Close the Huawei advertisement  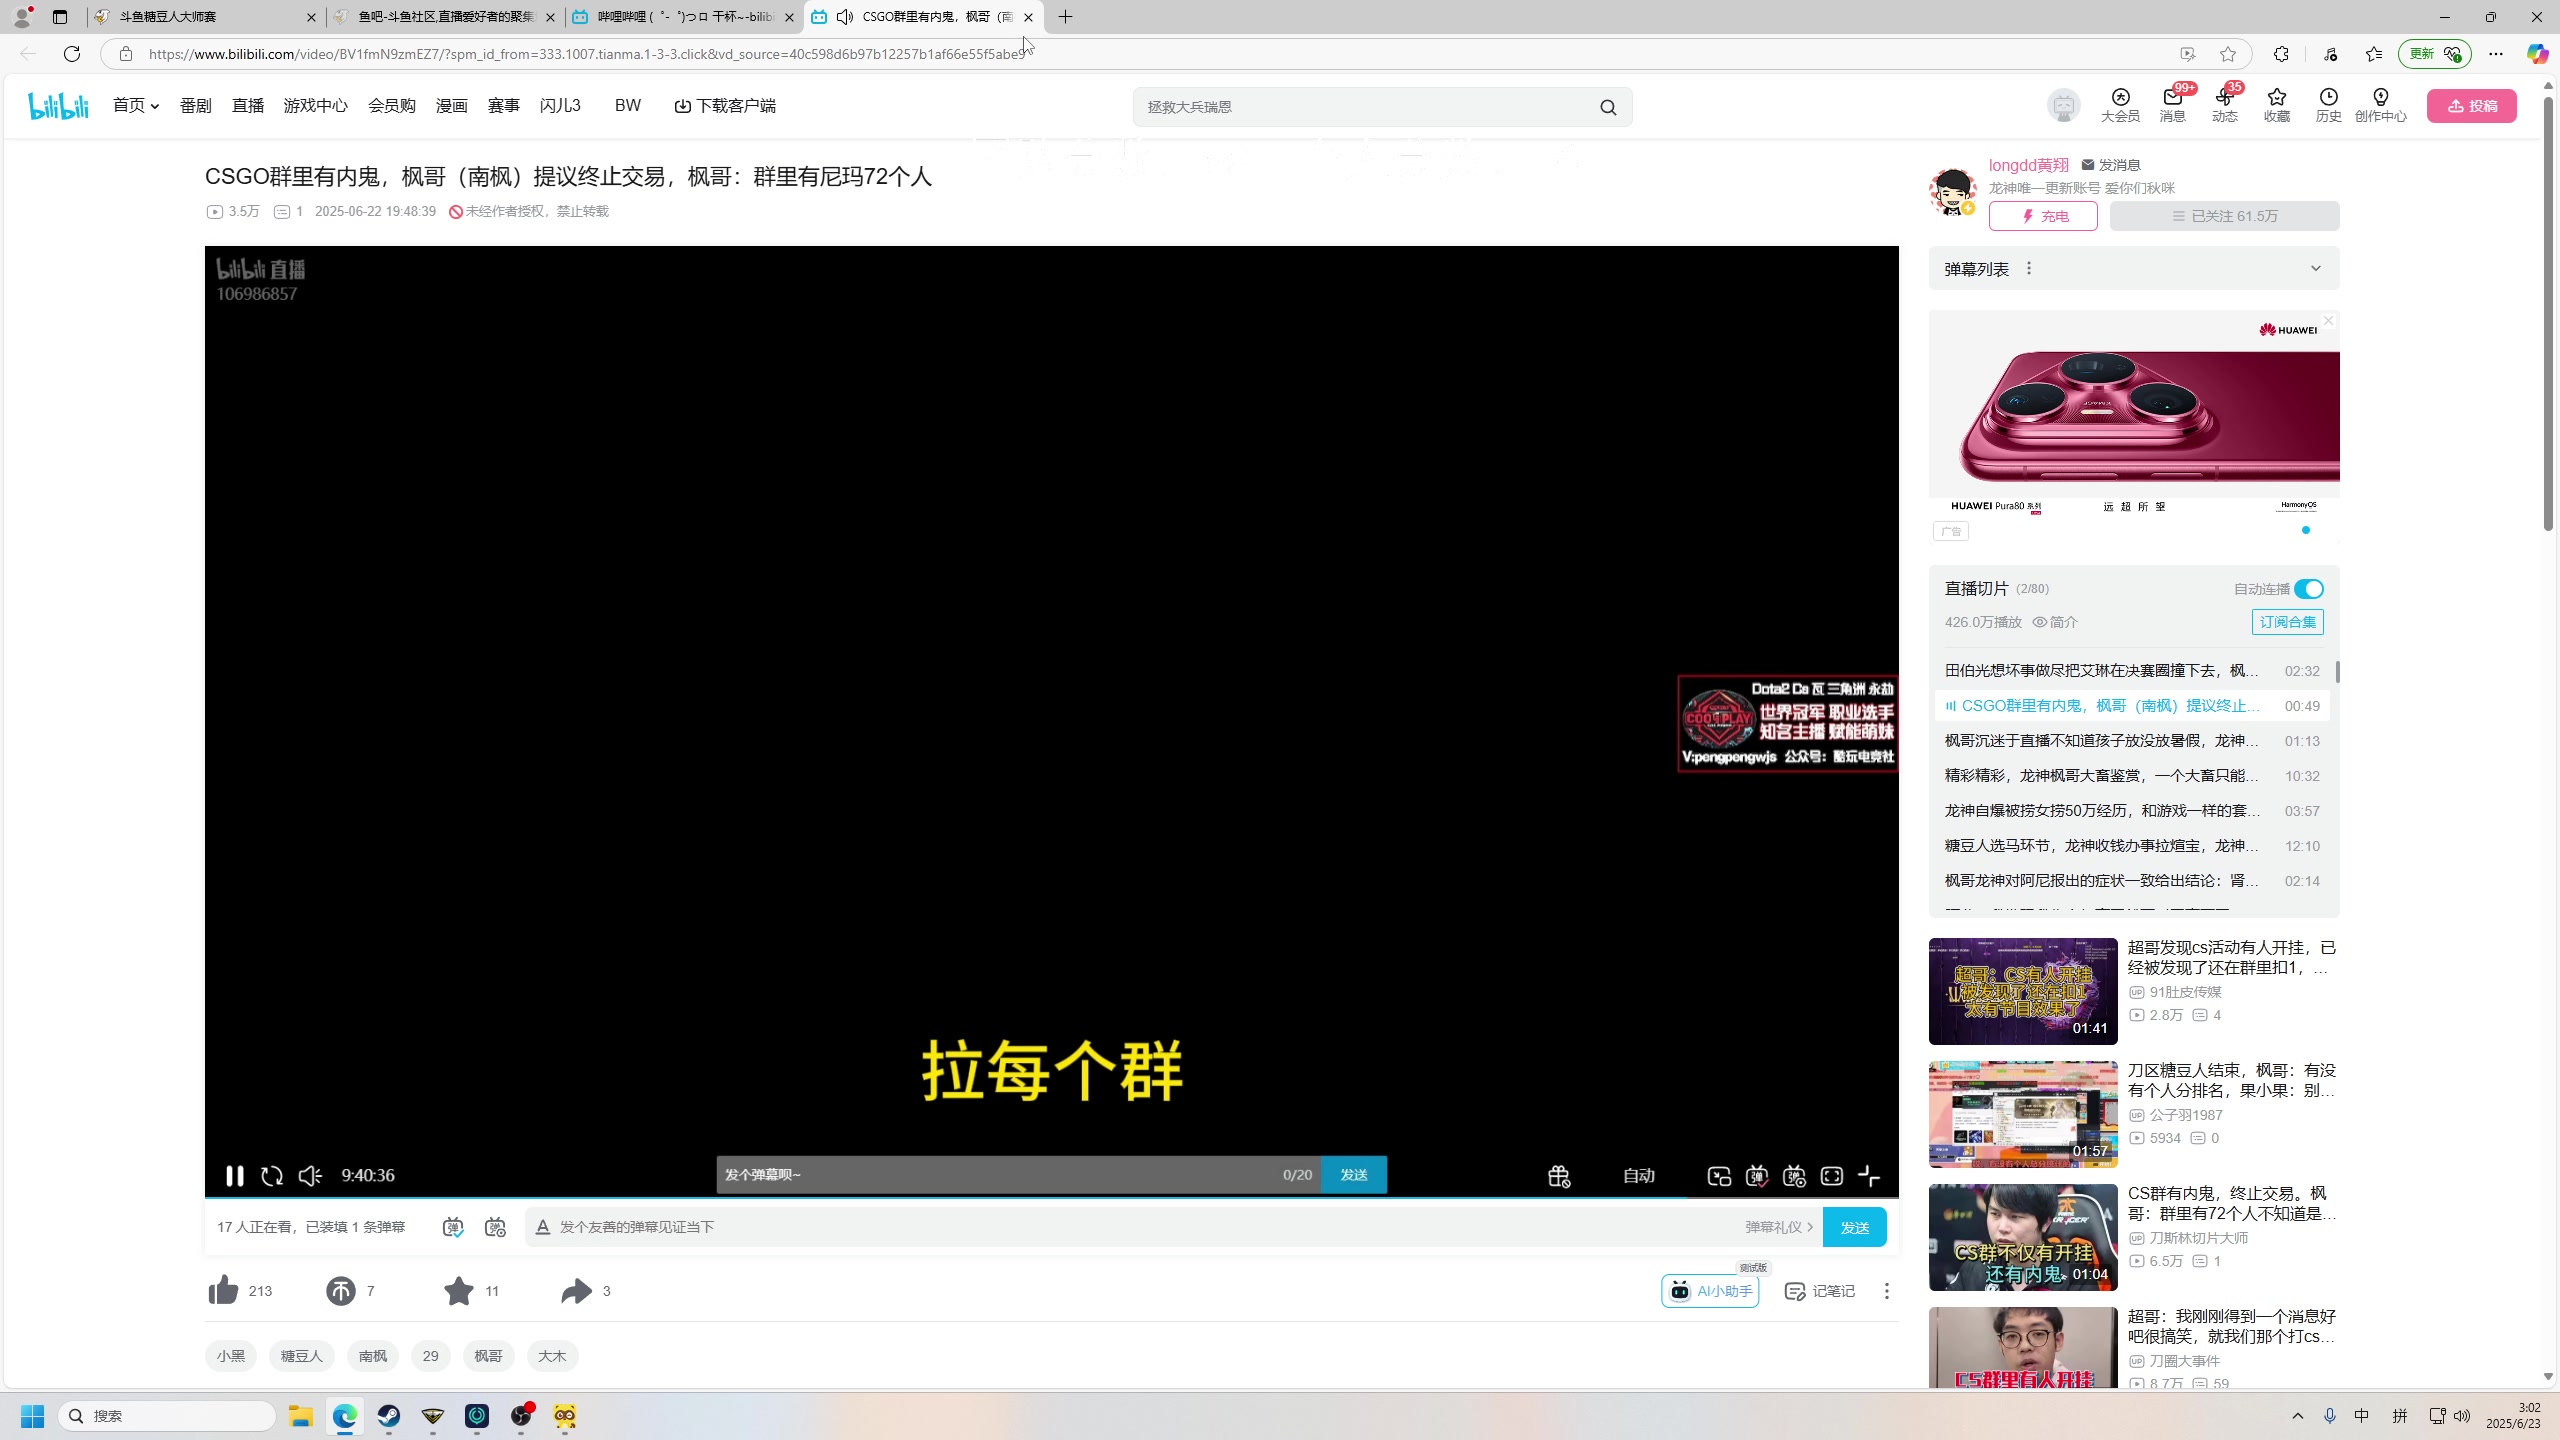pos(2328,321)
